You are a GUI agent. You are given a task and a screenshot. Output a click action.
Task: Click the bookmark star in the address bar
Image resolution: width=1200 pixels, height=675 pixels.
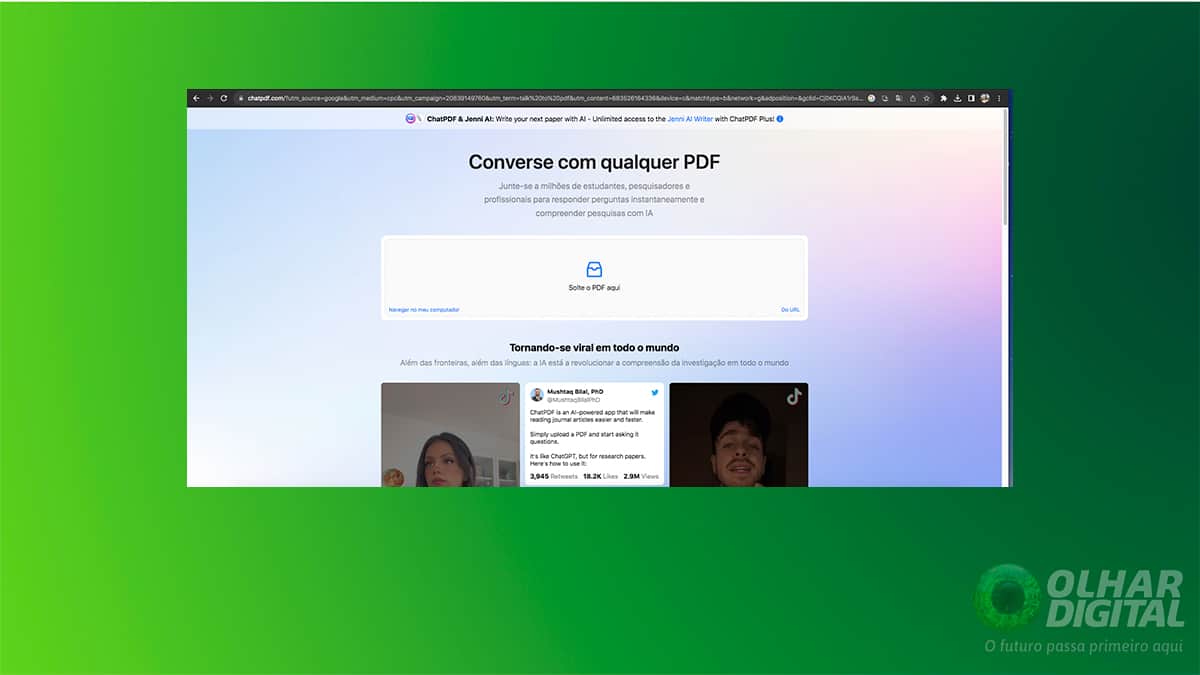(926, 98)
